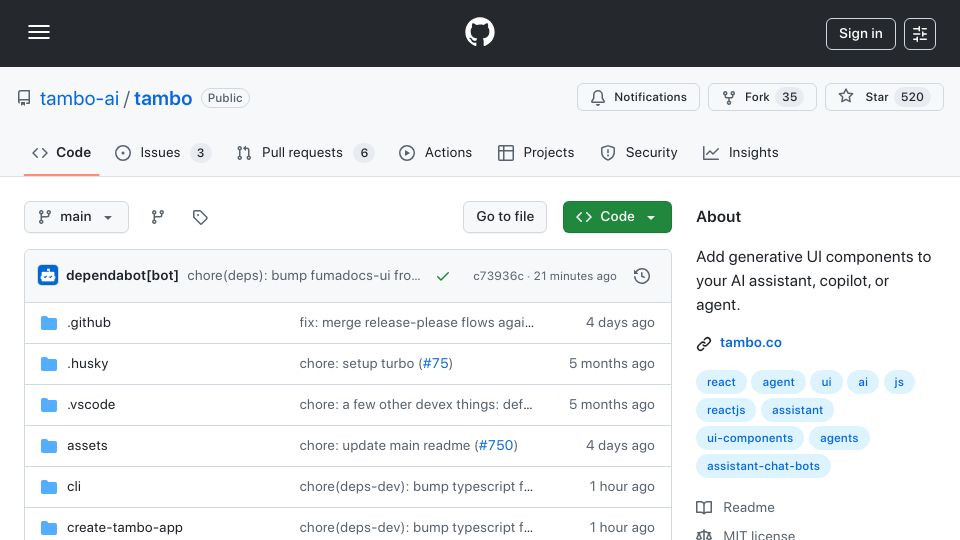Click the Sign in button

pyautogui.click(x=860, y=34)
